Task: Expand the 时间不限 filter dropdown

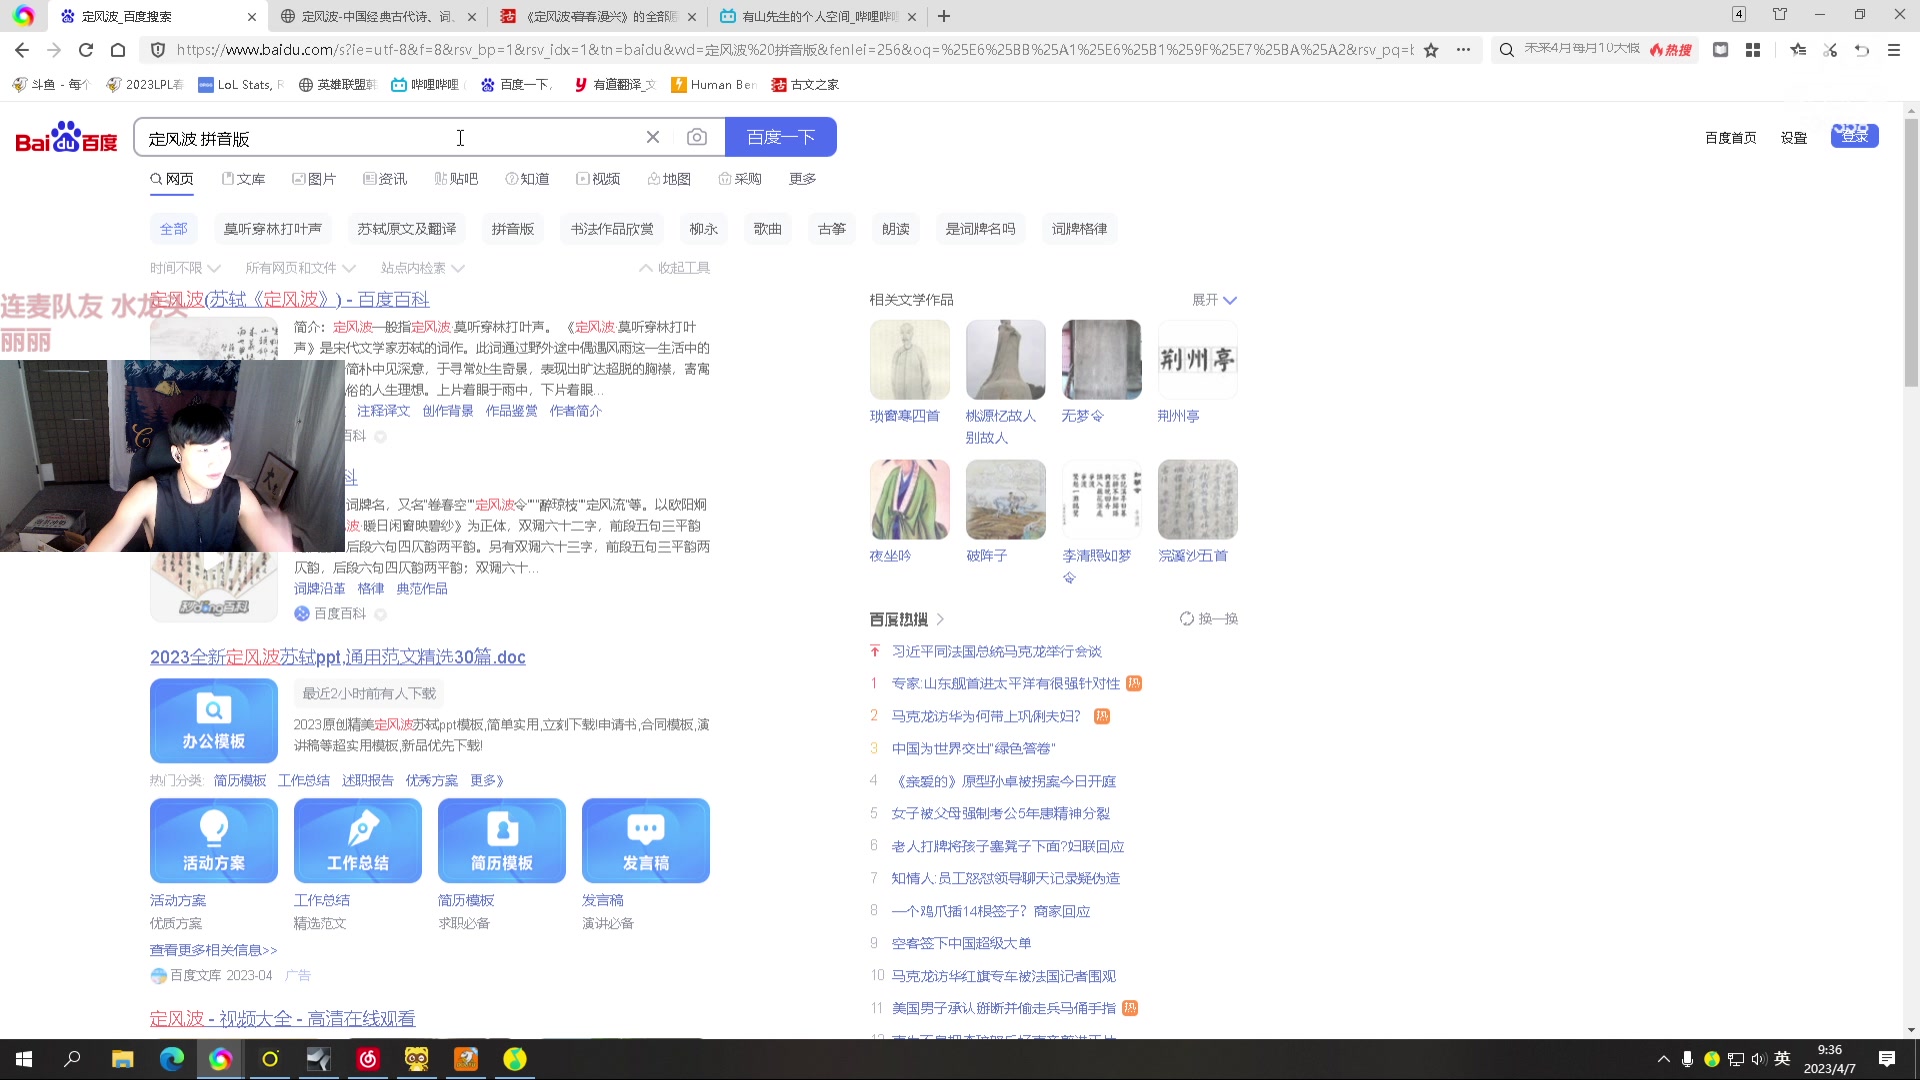Action: (185, 268)
